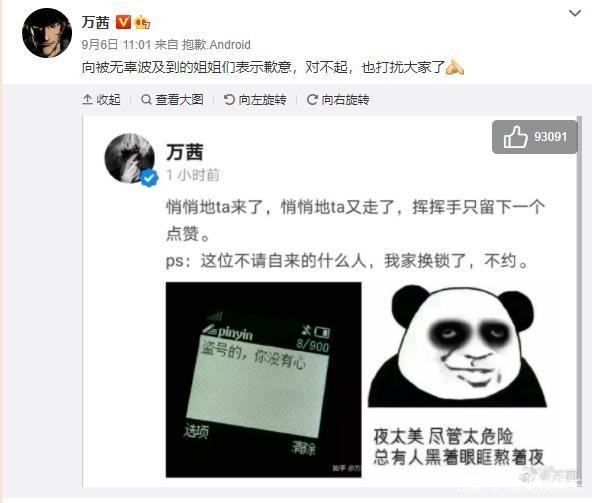The width and height of the screenshot is (592, 503).
Task: Click the 9月6日 11:01 timestamp link
Action: (116, 45)
